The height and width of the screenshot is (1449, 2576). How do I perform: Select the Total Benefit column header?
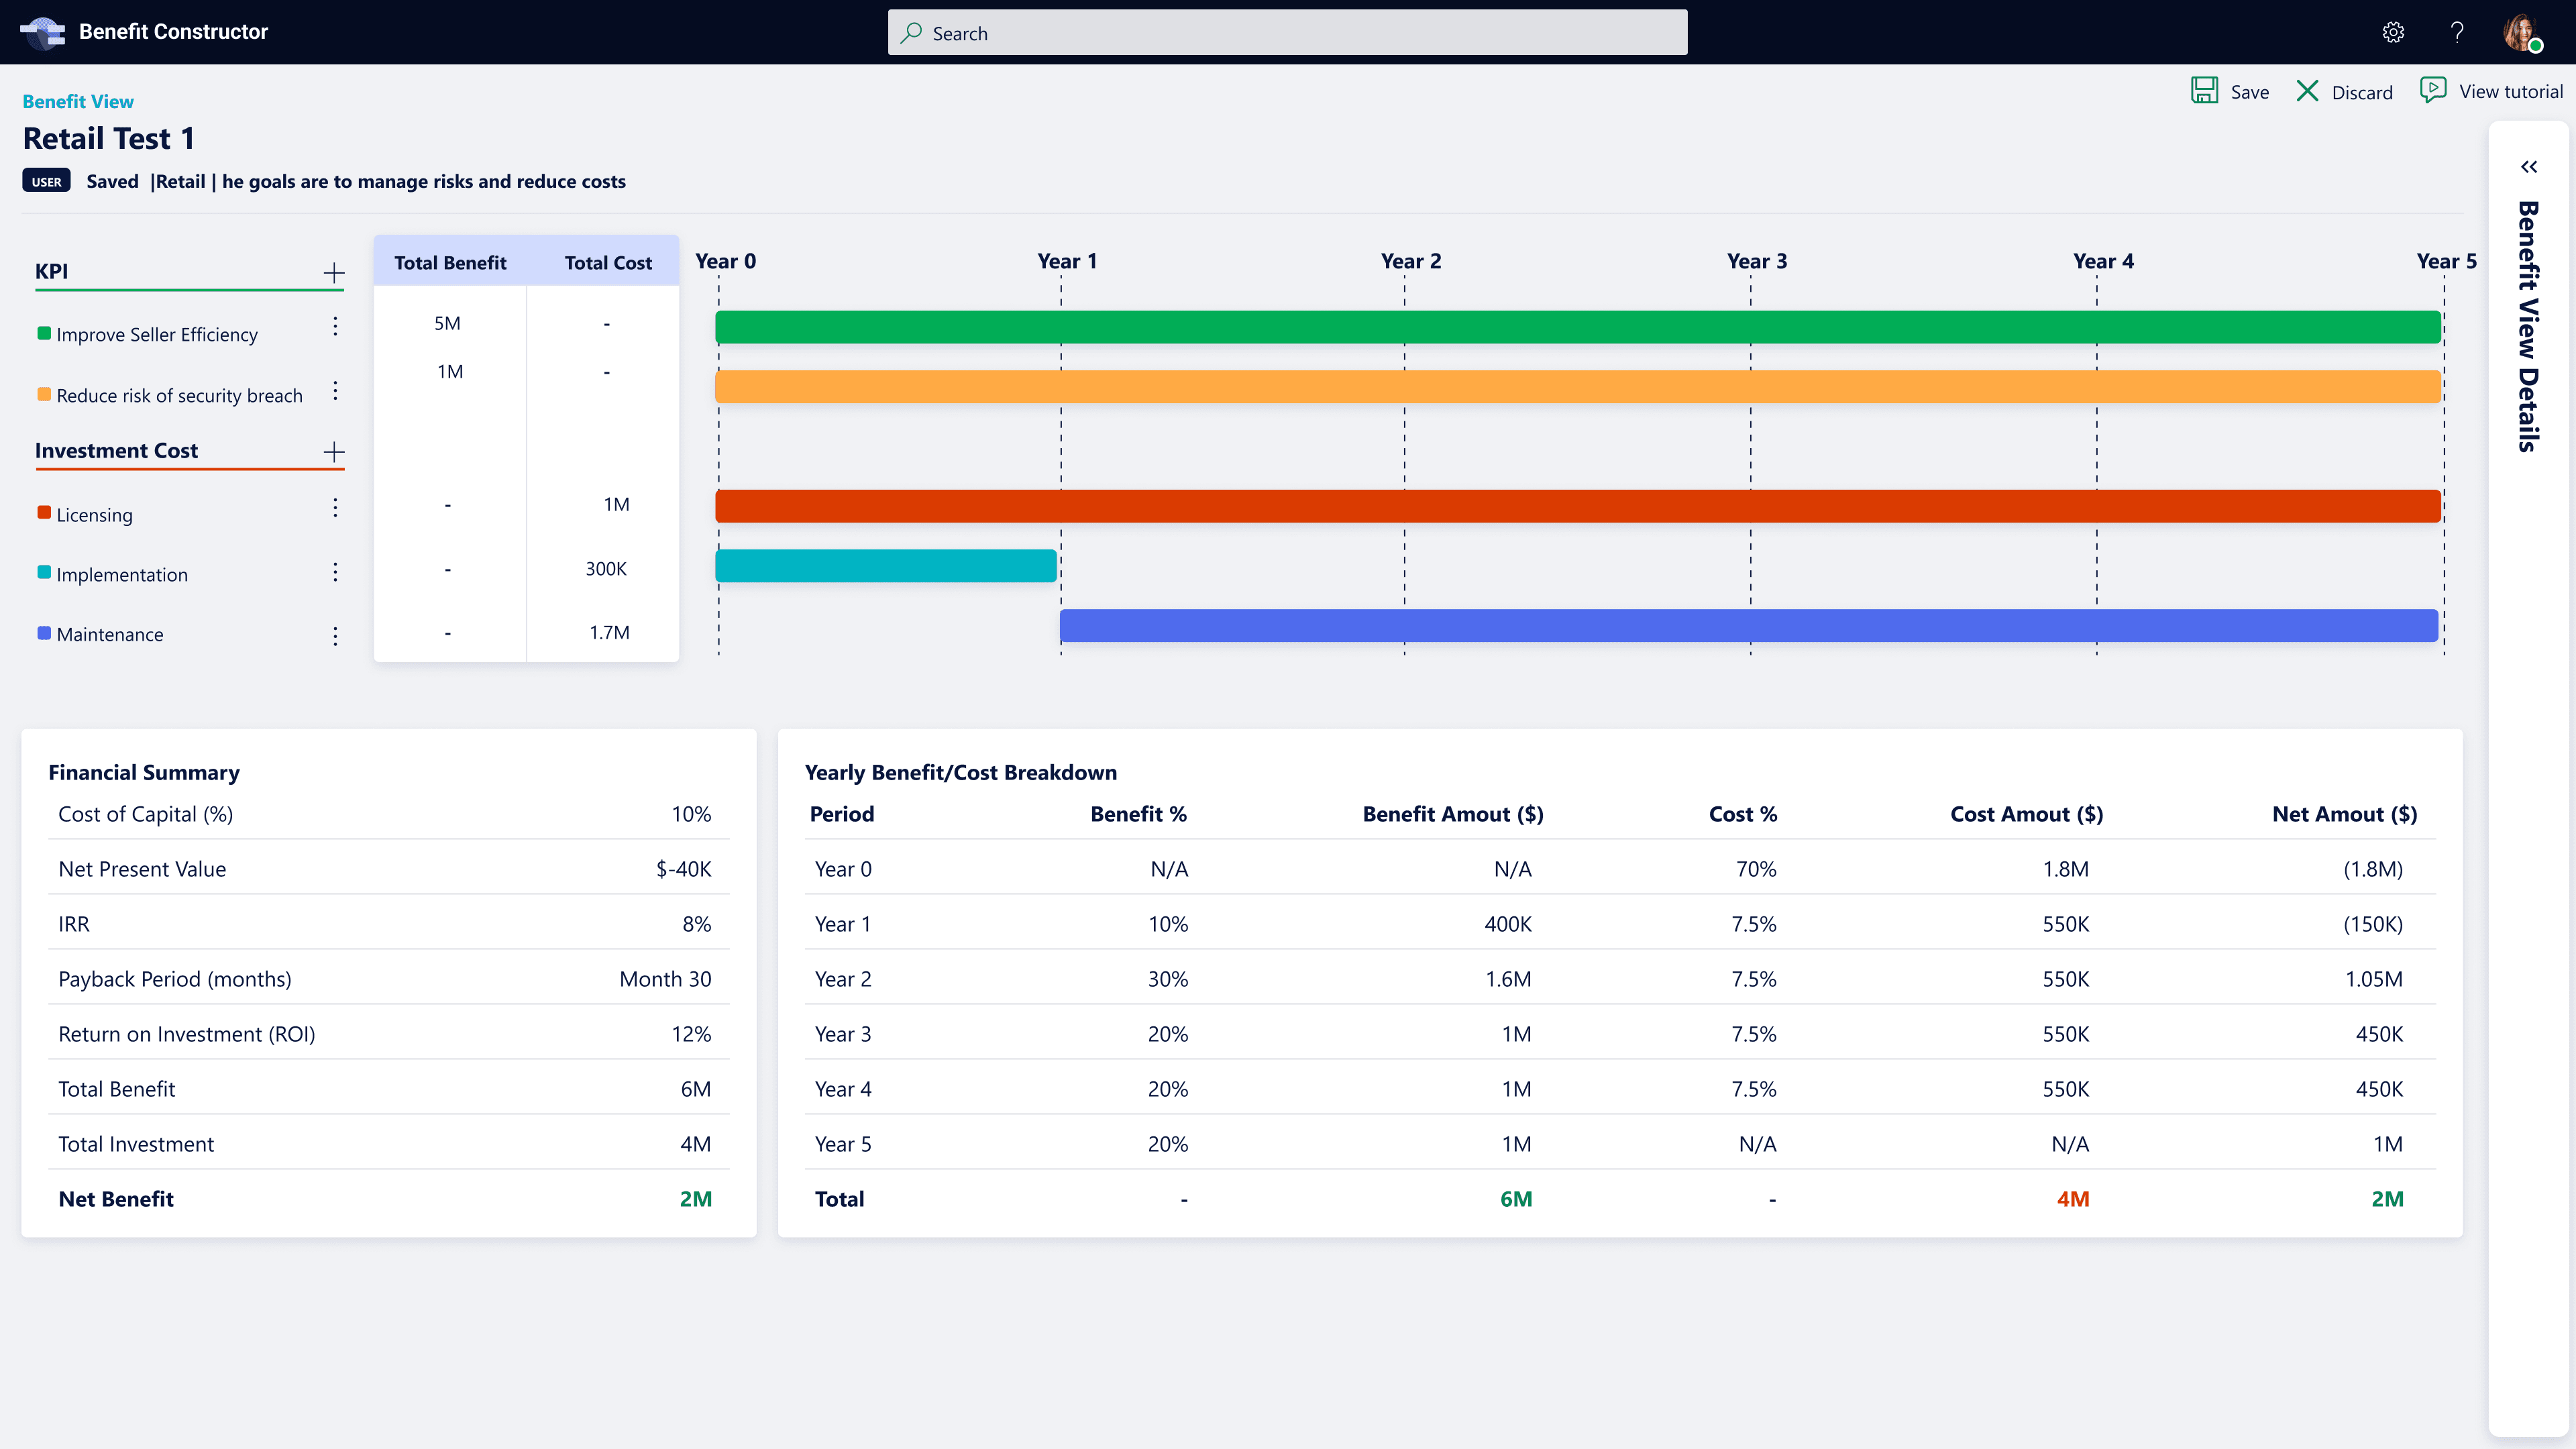(x=450, y=263)
